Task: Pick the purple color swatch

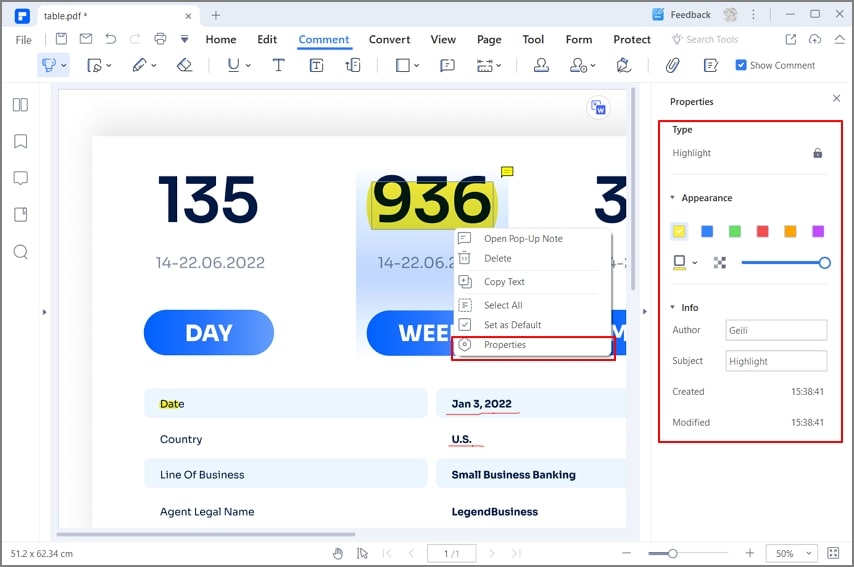Action: [818, 231]
